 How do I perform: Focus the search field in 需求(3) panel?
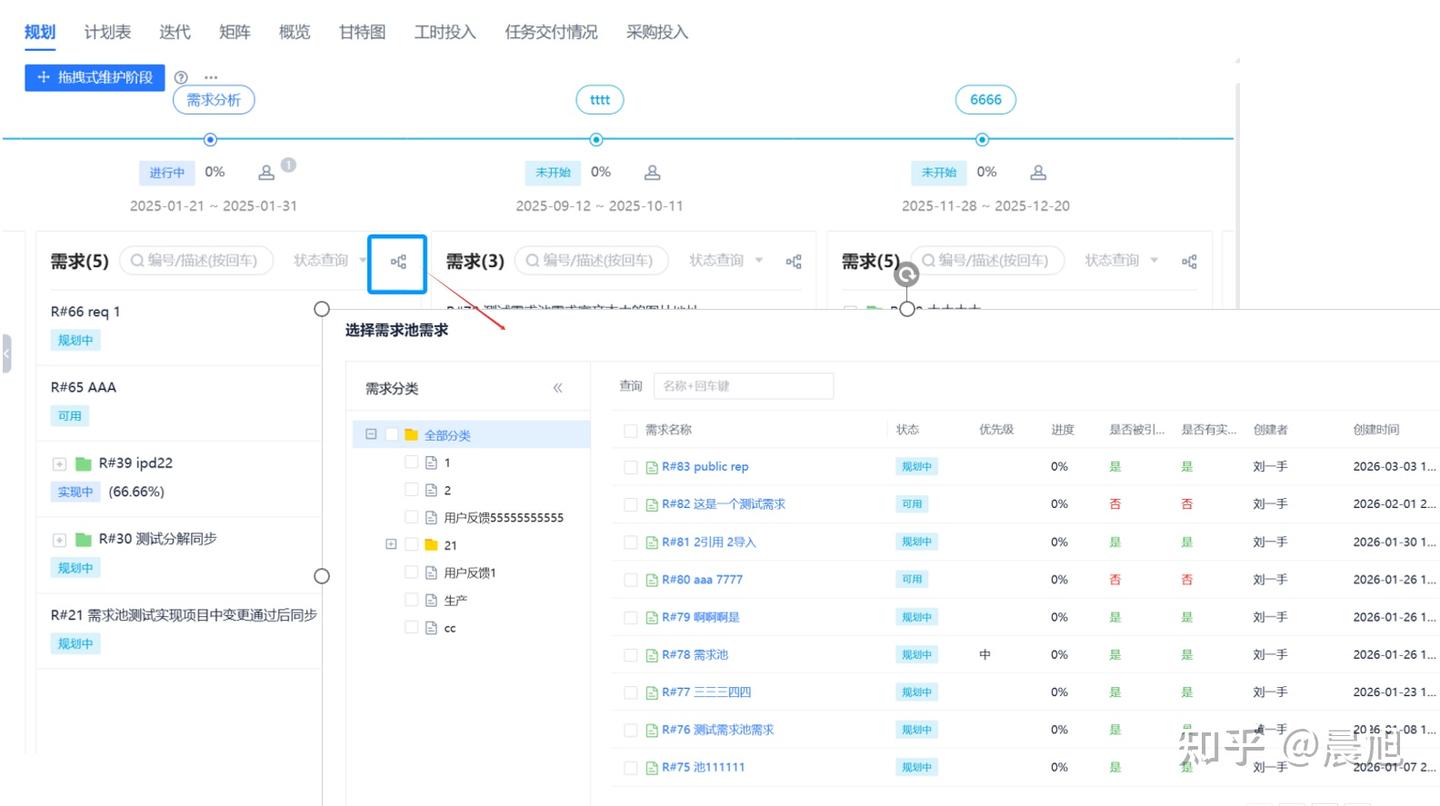pos(590,261)
